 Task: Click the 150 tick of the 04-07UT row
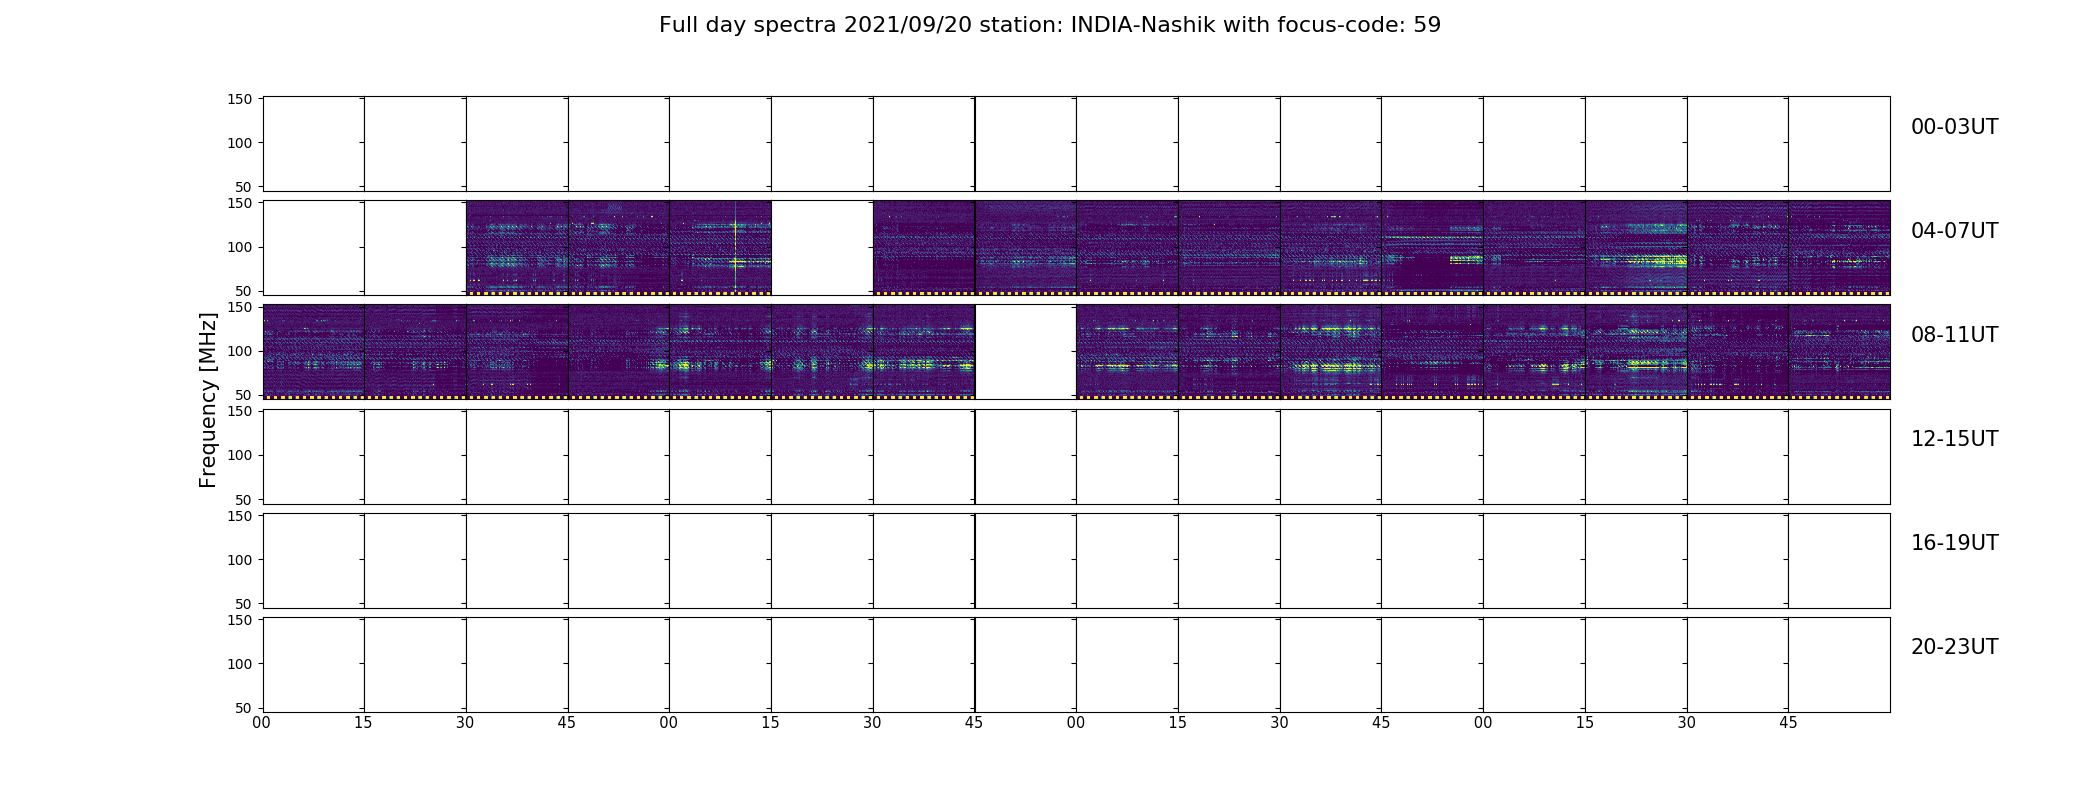click(x=240, y=203)
